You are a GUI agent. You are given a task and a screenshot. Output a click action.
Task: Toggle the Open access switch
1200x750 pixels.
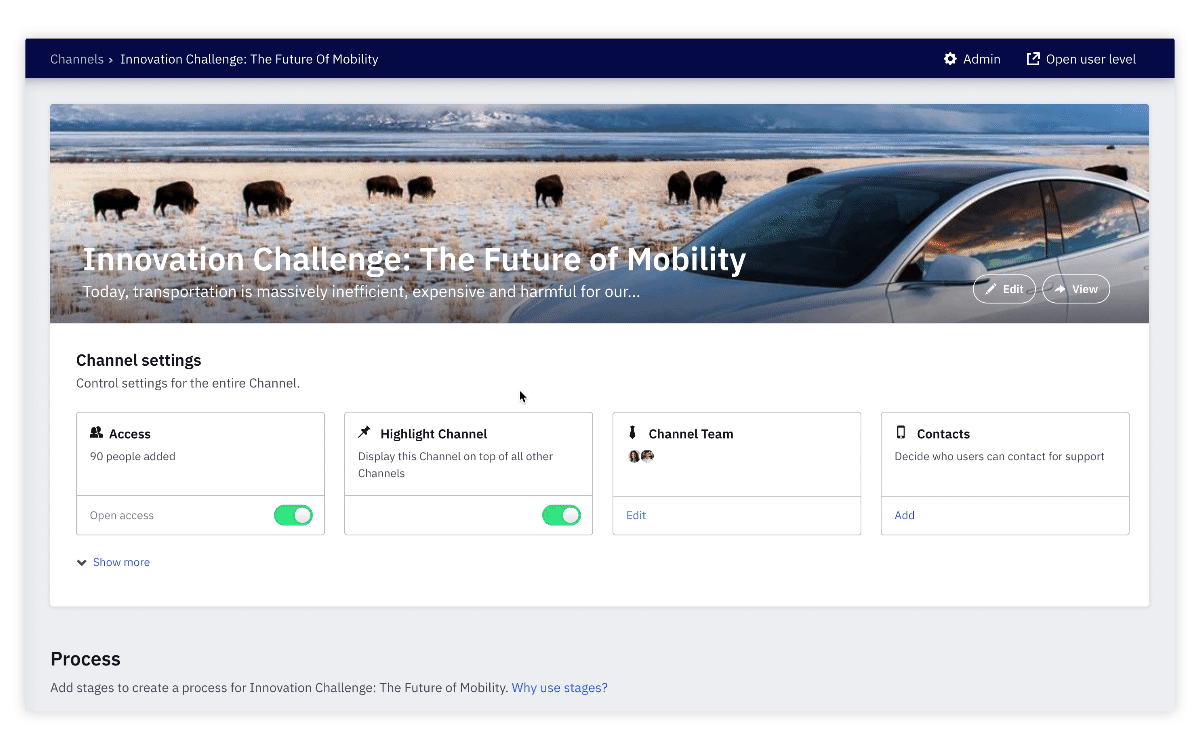(293, 515)
